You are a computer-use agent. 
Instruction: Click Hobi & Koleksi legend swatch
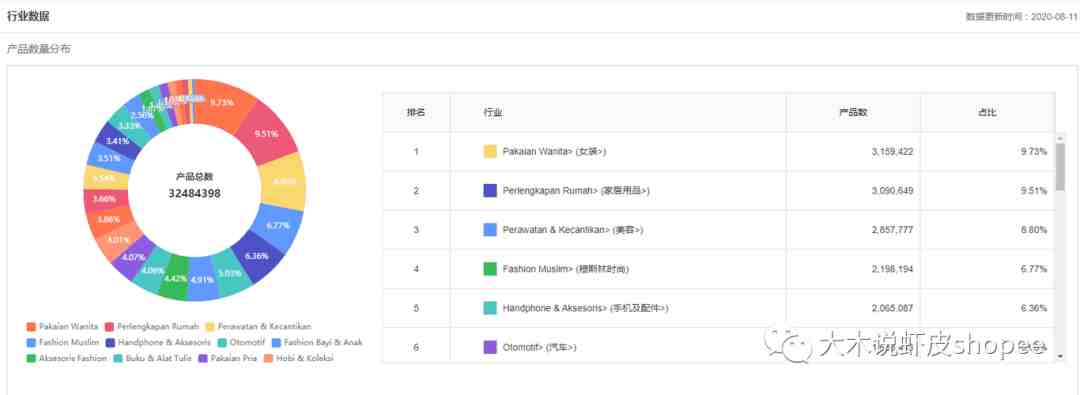click(269, 358)
